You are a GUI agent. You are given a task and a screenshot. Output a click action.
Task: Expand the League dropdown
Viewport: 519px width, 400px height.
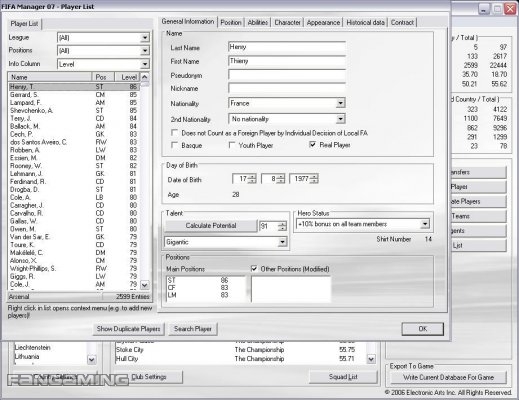(145, 38)
